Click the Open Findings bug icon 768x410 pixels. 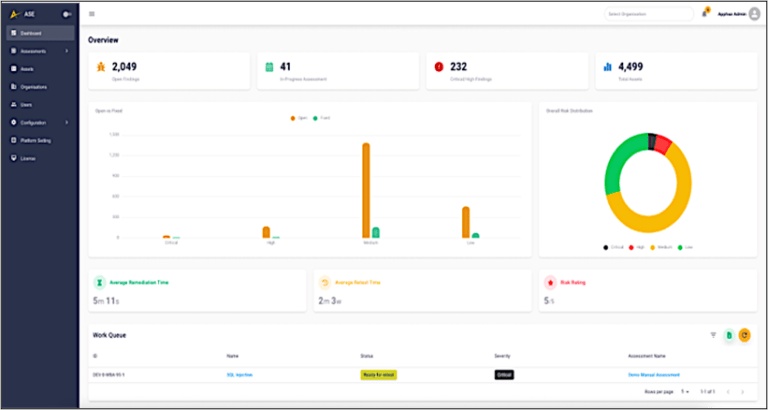tap(101, 67)
